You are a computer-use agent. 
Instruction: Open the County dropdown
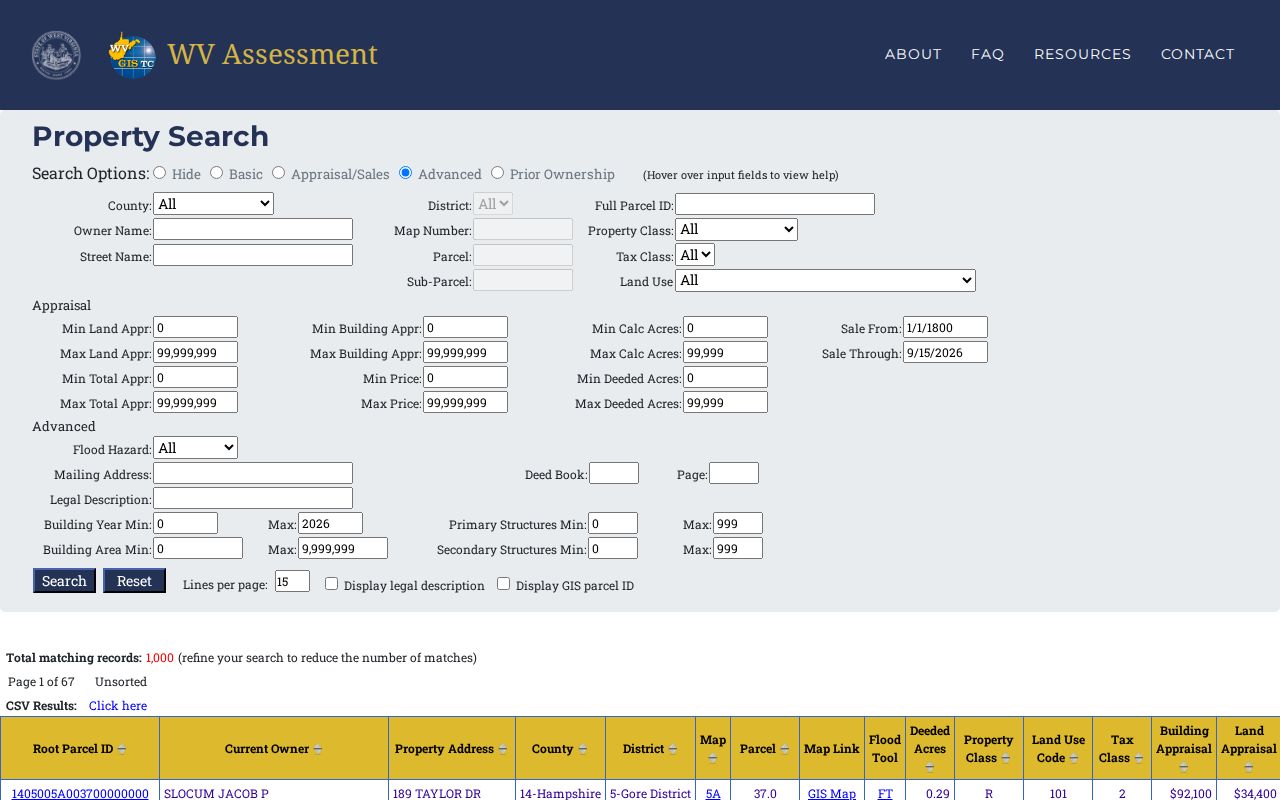tap(213, 204)
